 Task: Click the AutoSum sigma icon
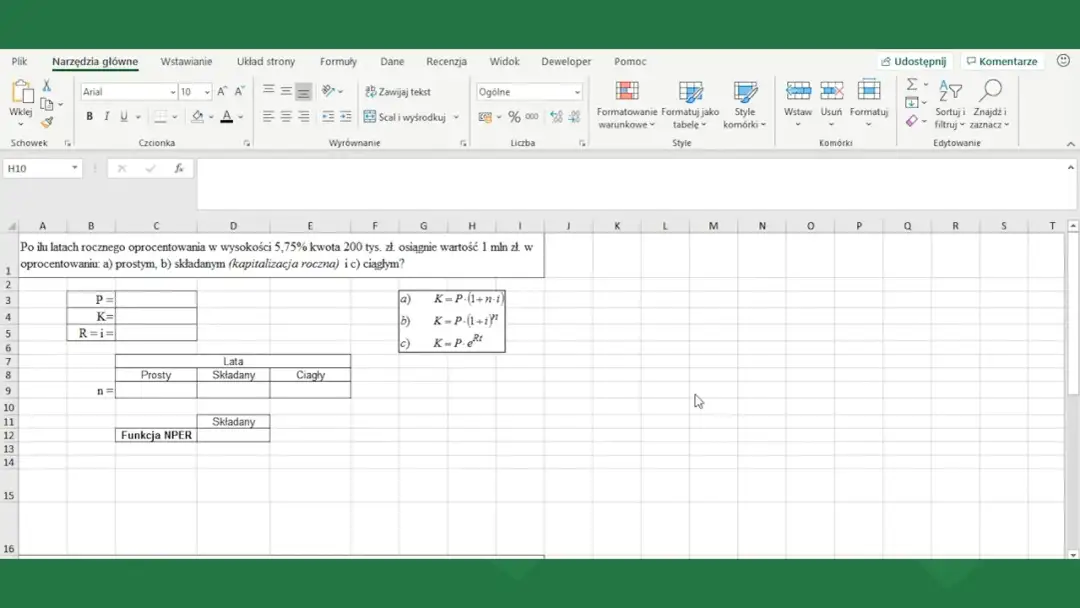pyautogui.click(x=912, y=84)
